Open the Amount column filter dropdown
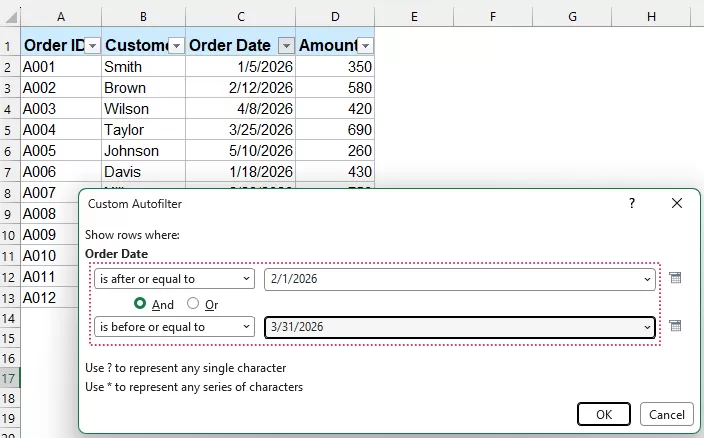704x438 pixels. [x=366, y=46]
